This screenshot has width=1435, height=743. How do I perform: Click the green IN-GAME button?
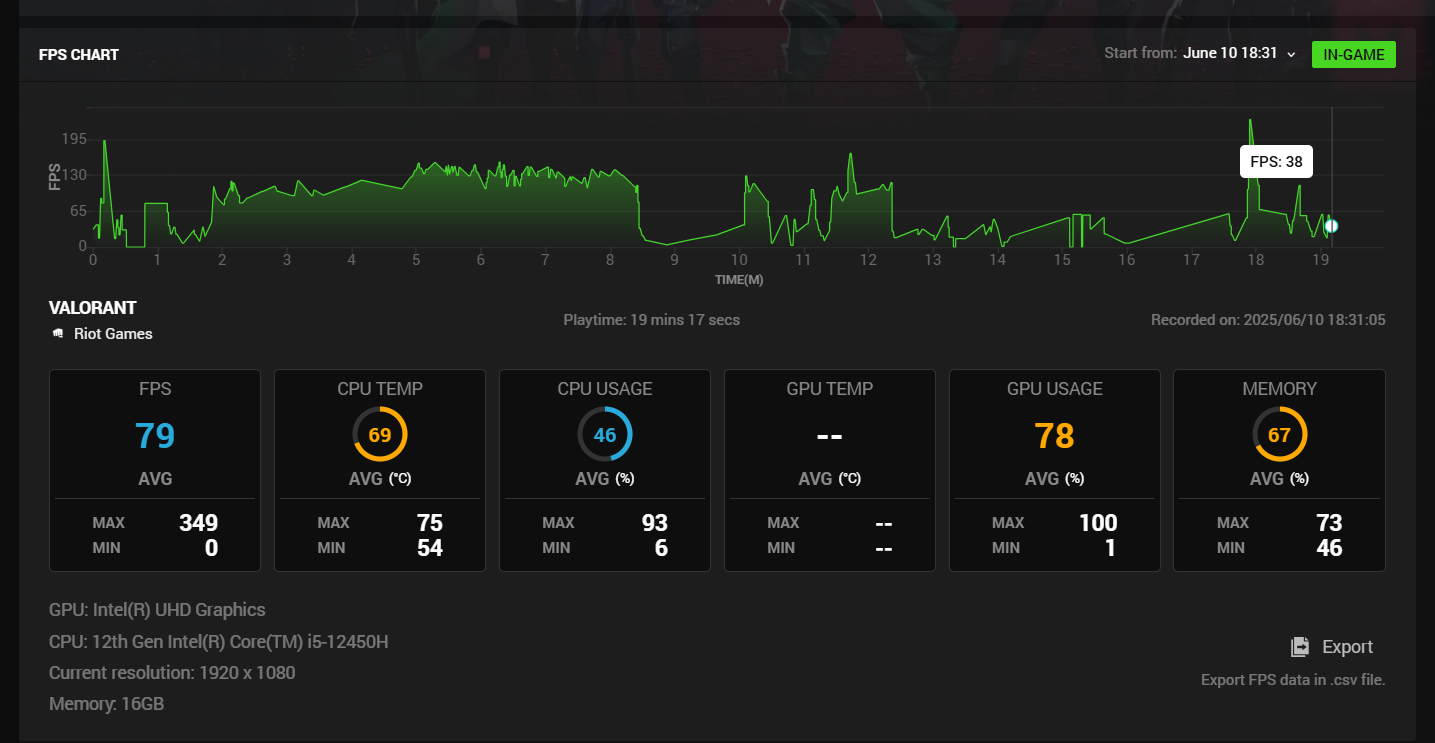(1353, 54)
